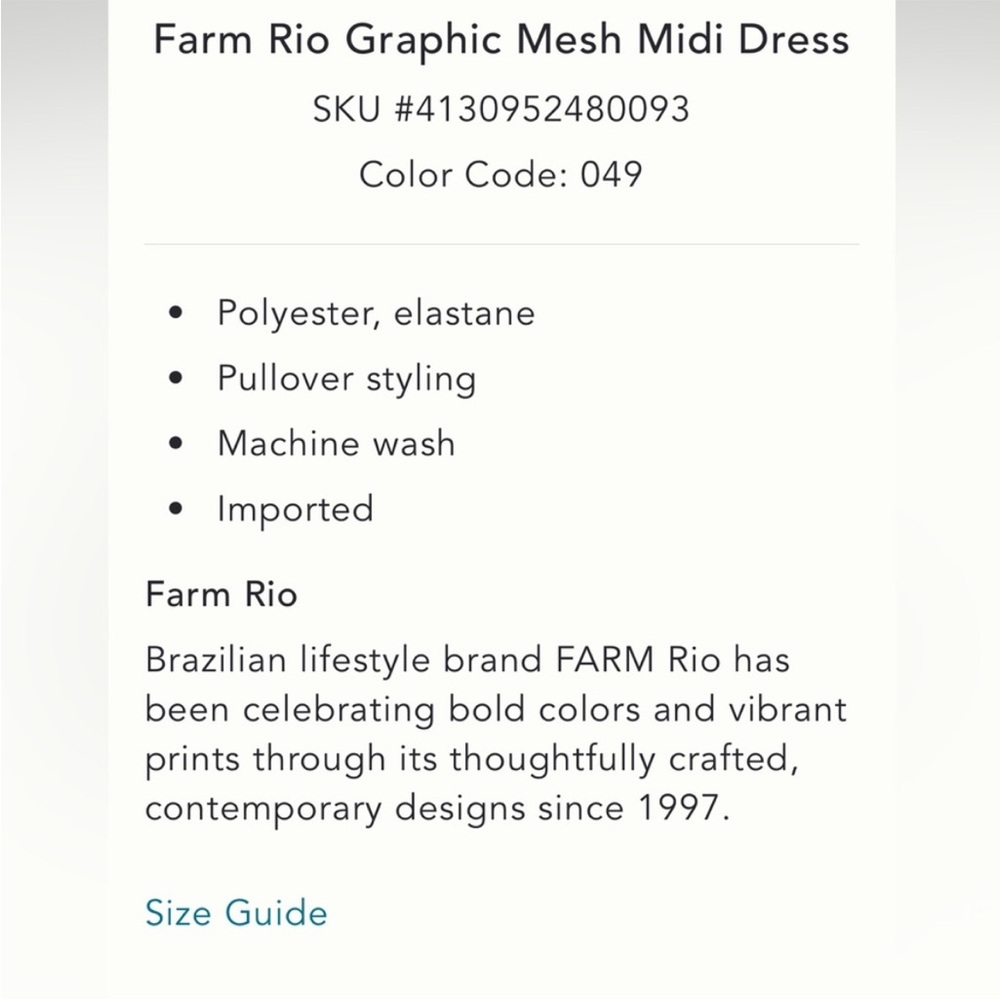Open the Size Guide link

click(x=236, y=913)
